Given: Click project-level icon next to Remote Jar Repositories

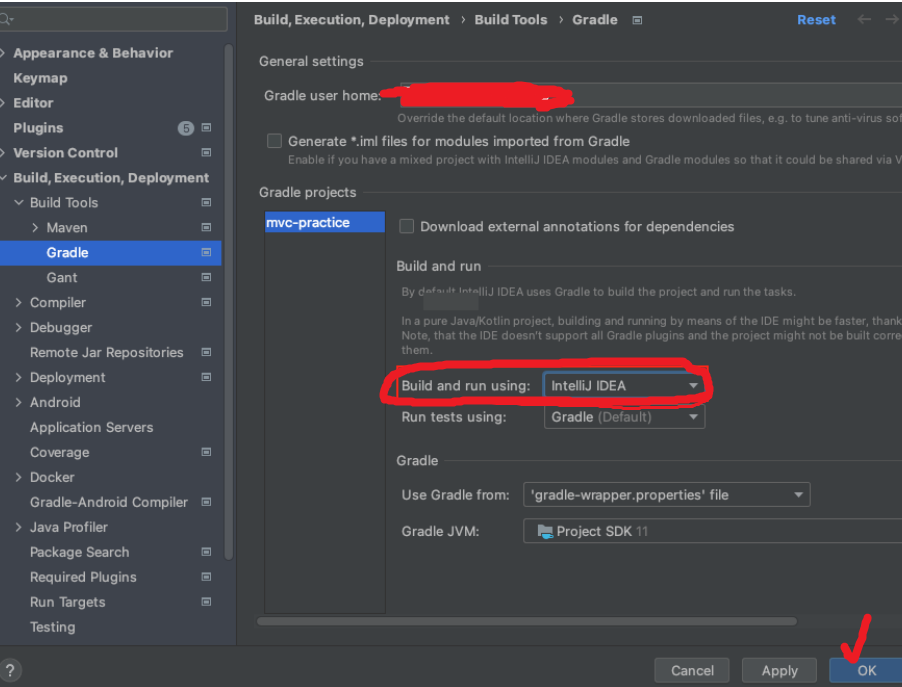Looking at the screenshot, I should 207,352.
